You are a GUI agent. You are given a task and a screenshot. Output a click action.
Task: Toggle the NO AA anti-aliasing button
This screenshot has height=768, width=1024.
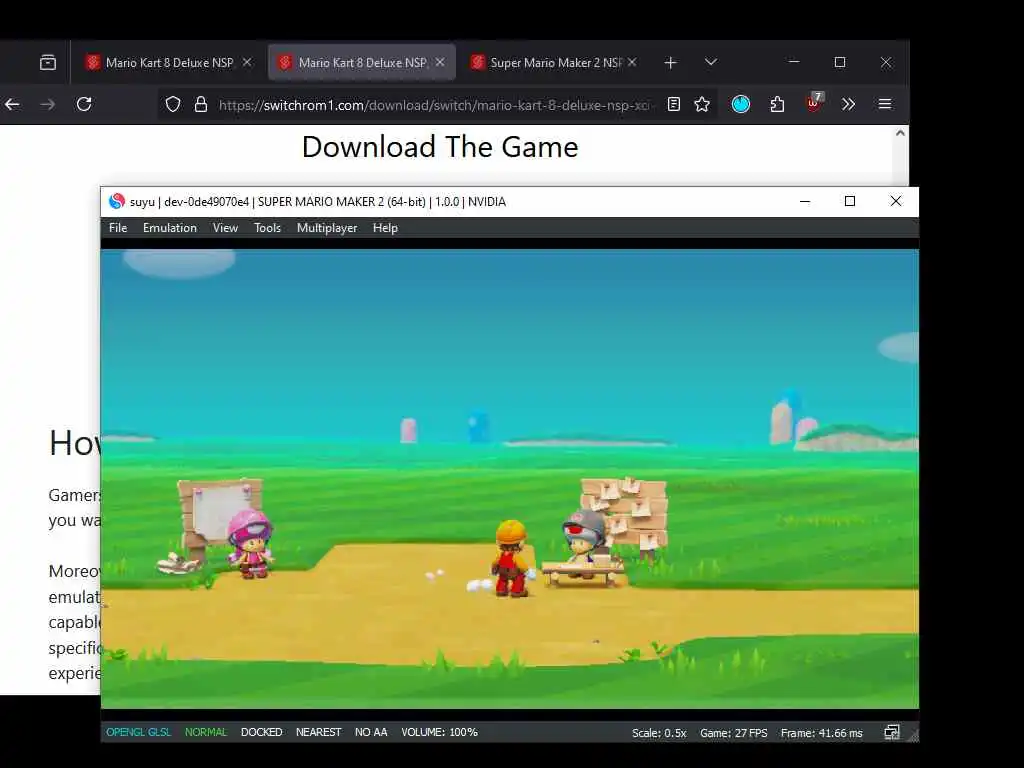(371, 732)
